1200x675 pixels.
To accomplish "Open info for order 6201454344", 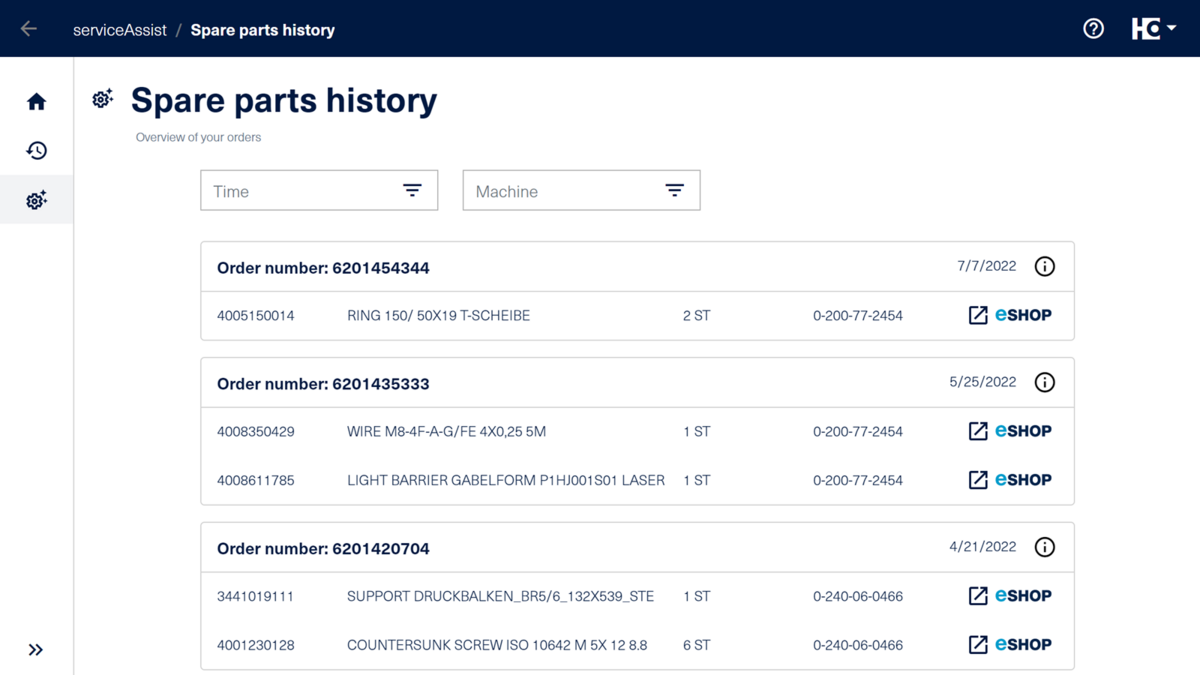I will 1045,266.
